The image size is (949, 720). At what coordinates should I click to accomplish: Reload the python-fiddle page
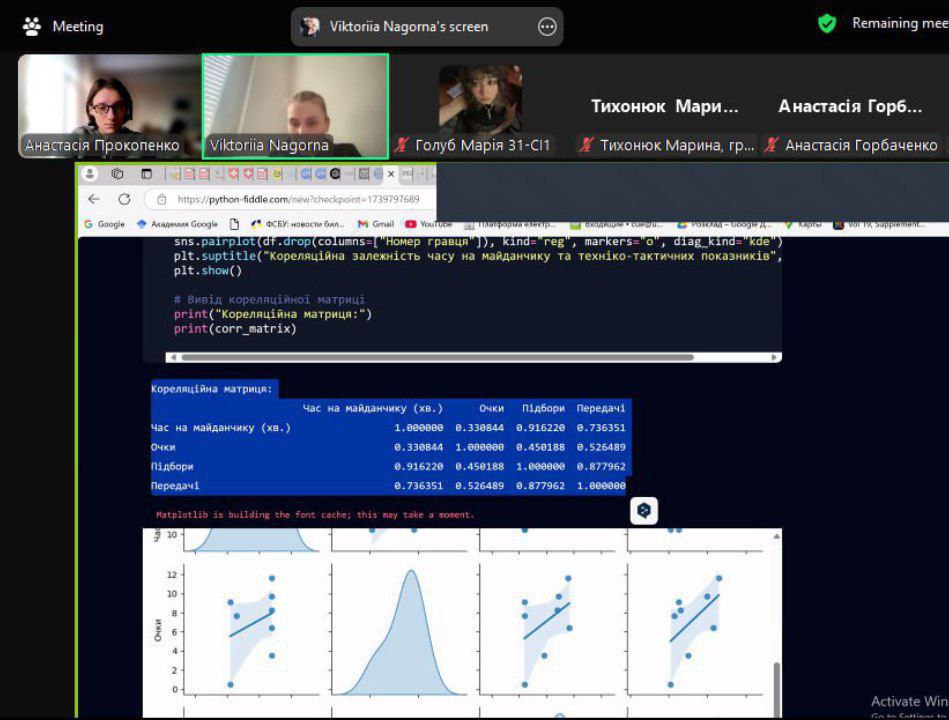click(x=124, y=199)
